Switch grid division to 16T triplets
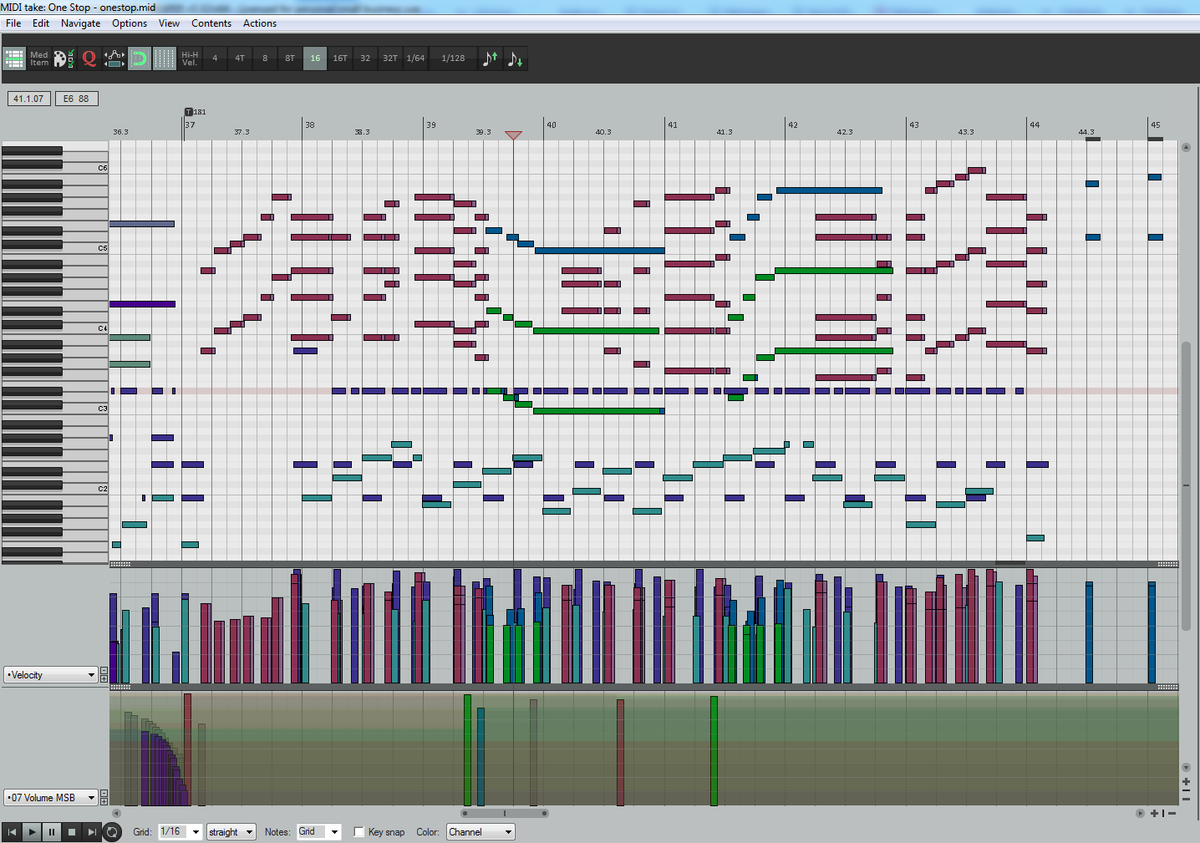The image size is (1200, 843). pyautogui.click(x=339, y=58)
